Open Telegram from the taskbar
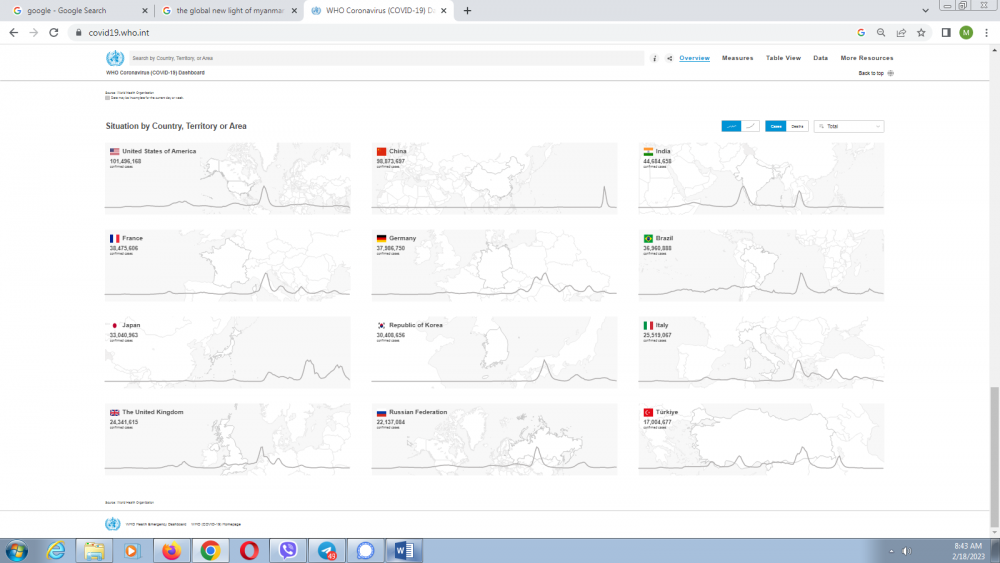This screenshot has width=1000, height=563. click(x=327, y=550)
